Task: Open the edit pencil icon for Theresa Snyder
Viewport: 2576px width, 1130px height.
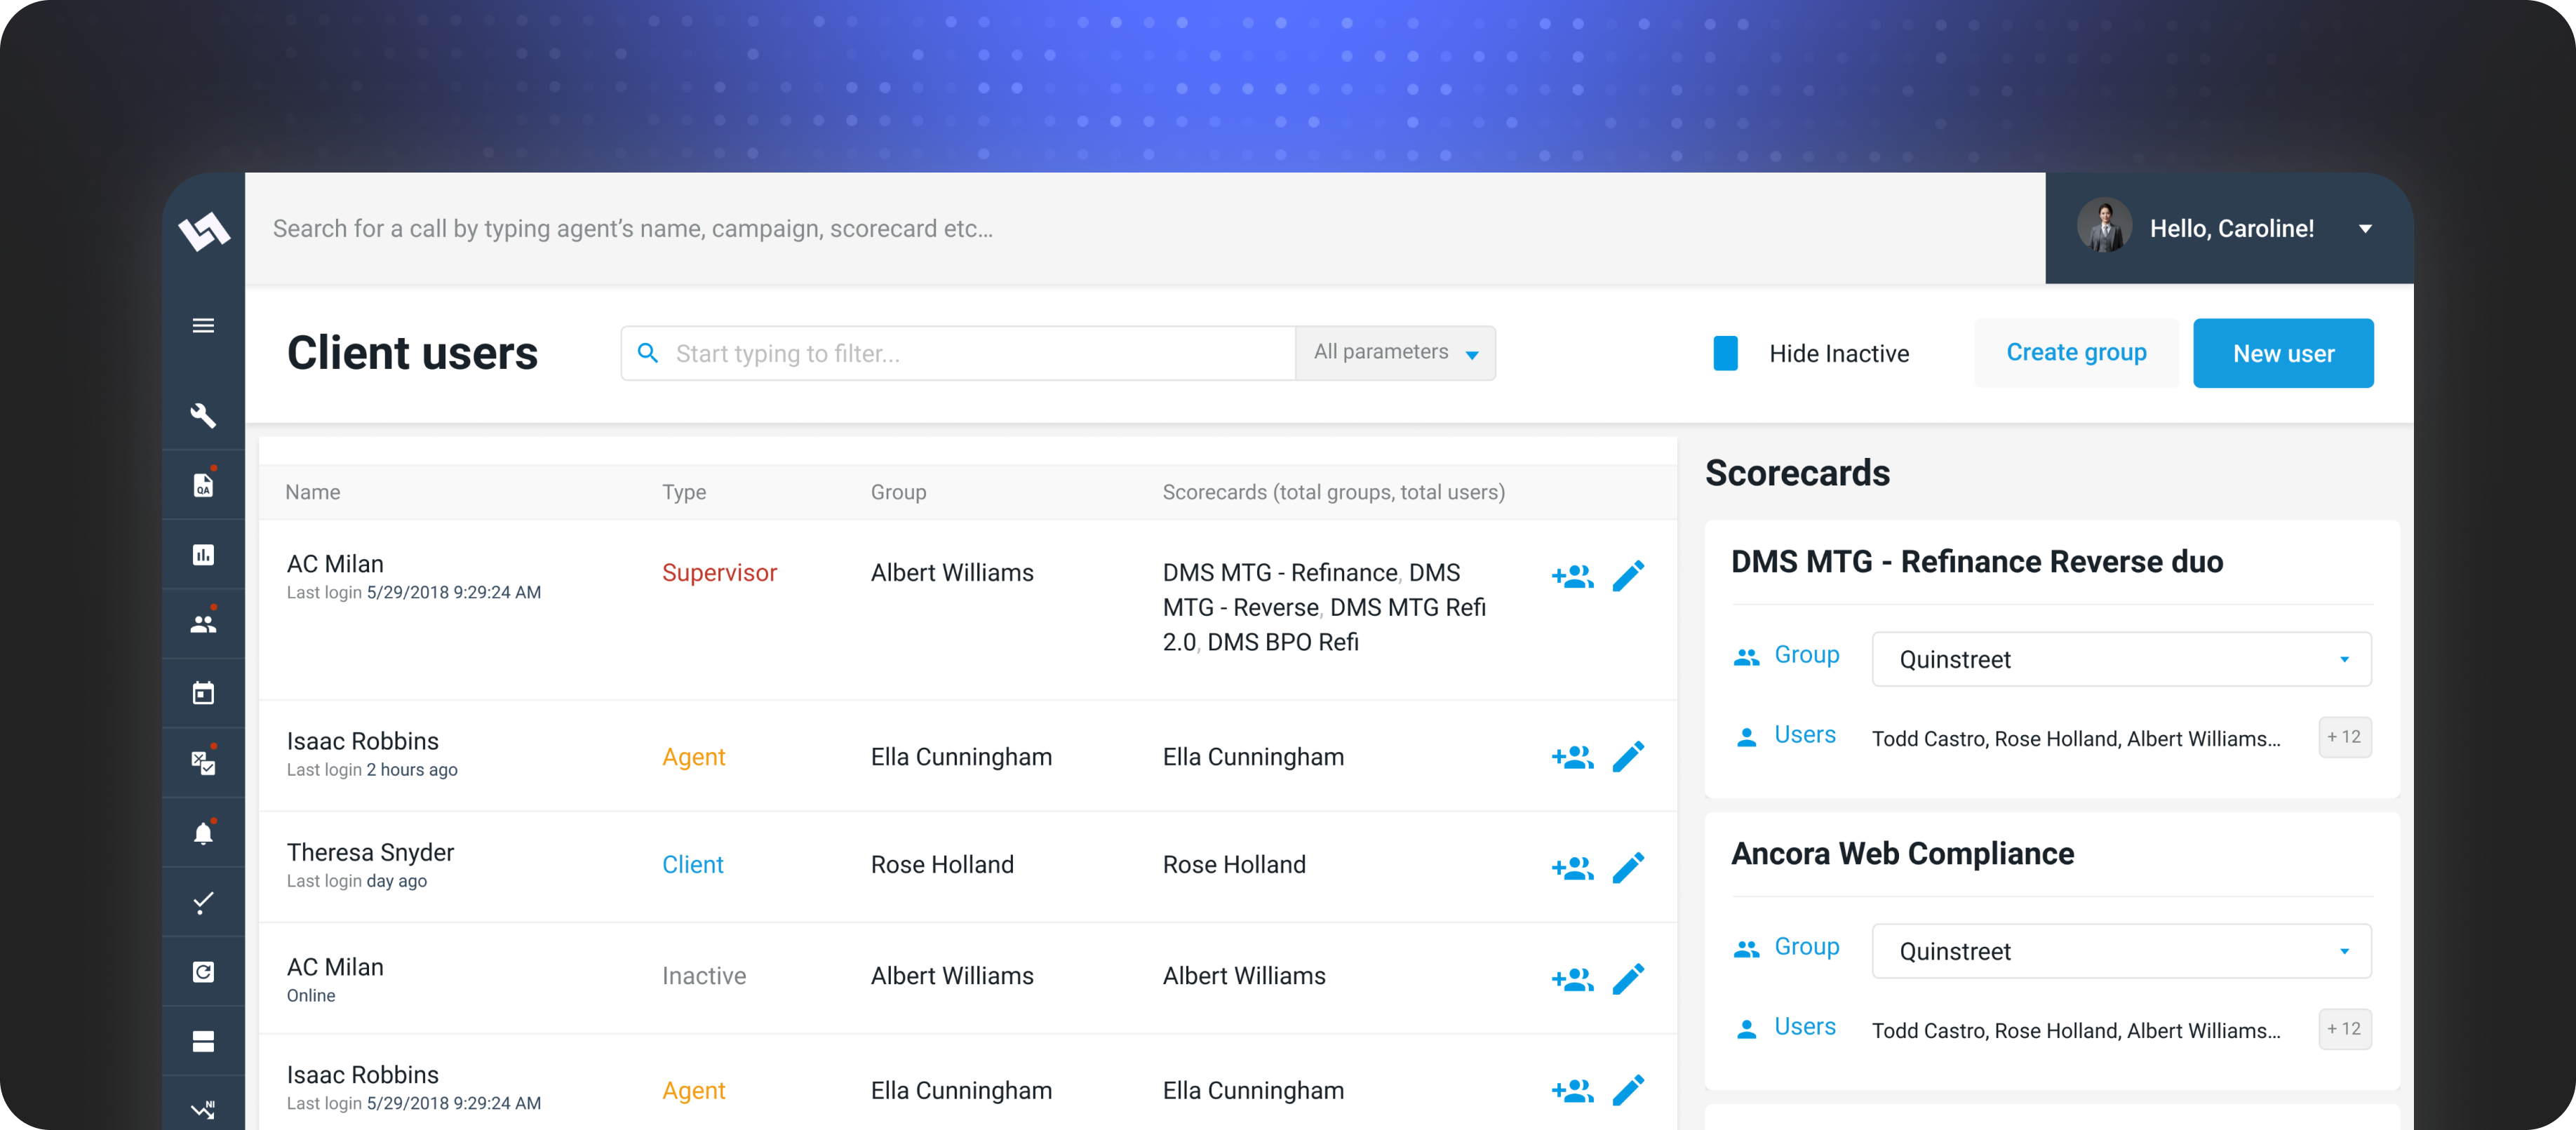Action: coord(1629,868)
